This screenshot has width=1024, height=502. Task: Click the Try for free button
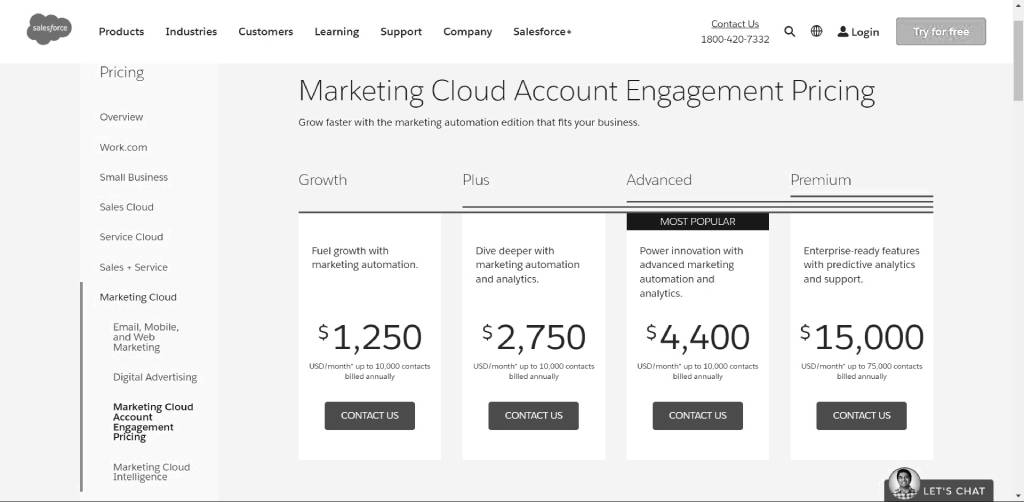coord(941,31)
